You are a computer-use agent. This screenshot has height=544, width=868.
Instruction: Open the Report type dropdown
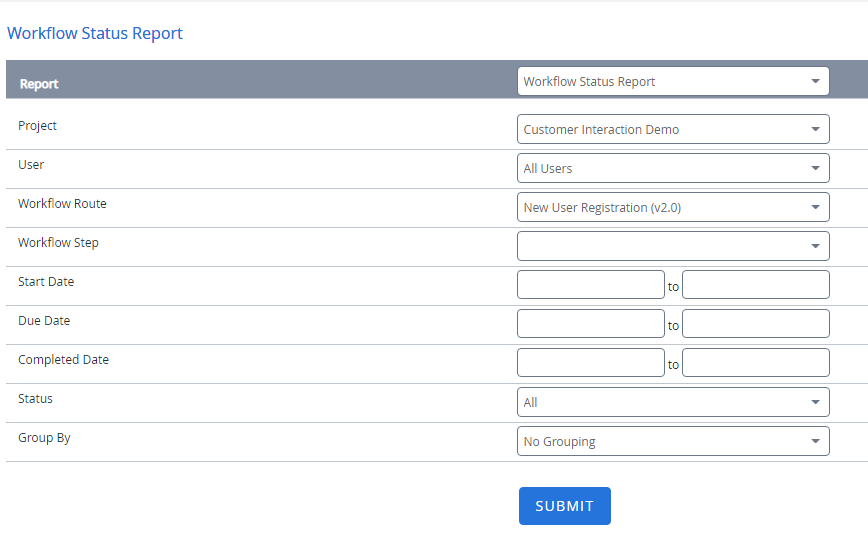[673, 82]
